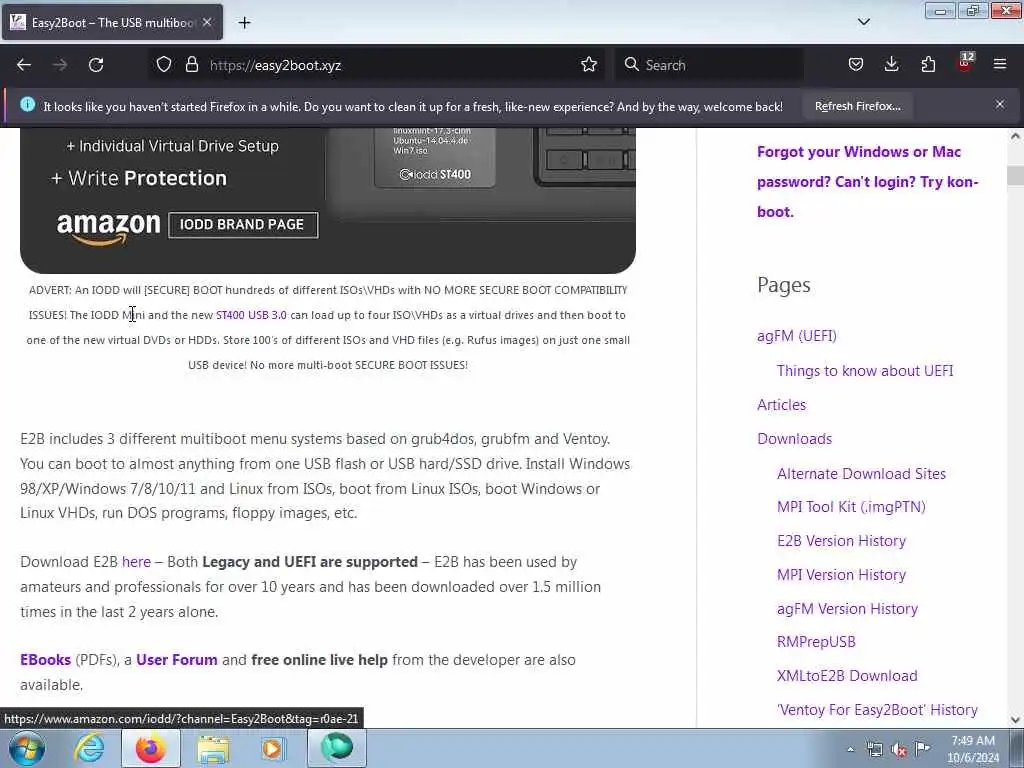View agFM Version History
The width and height of the screenshot is (1024, 768).
click(847, 609)
